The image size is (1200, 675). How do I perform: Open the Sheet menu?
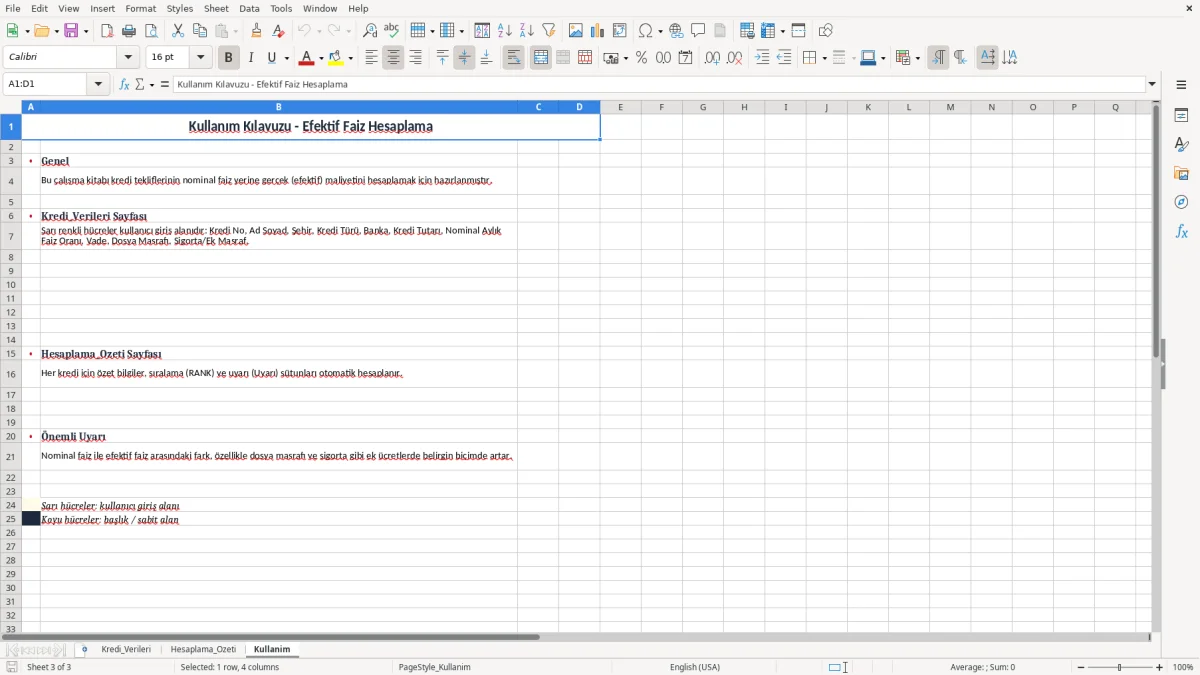click(216, 8)
